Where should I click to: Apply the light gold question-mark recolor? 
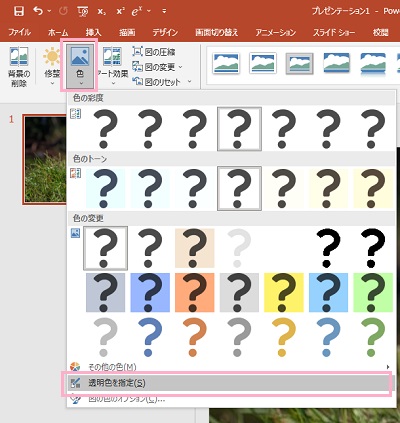284,337
